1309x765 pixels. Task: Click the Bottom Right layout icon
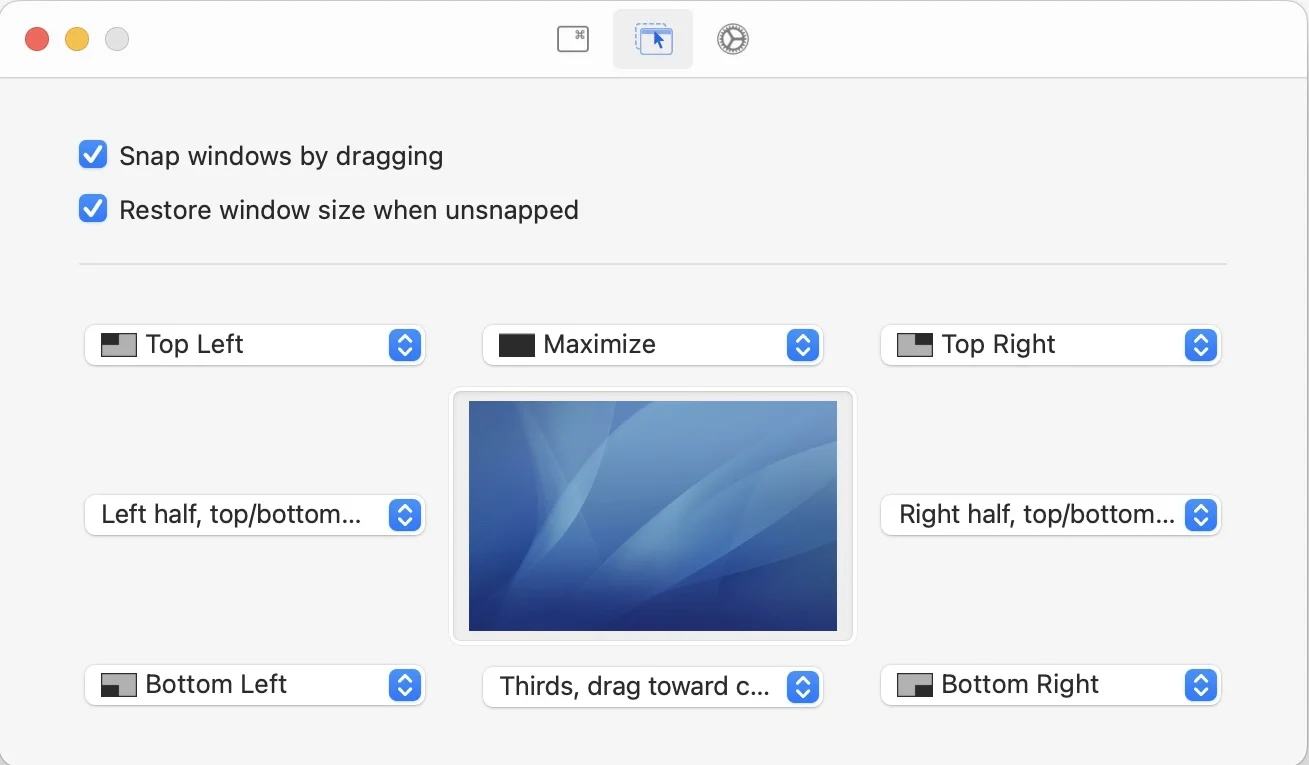pyautogui.click(x=915, y=685)
